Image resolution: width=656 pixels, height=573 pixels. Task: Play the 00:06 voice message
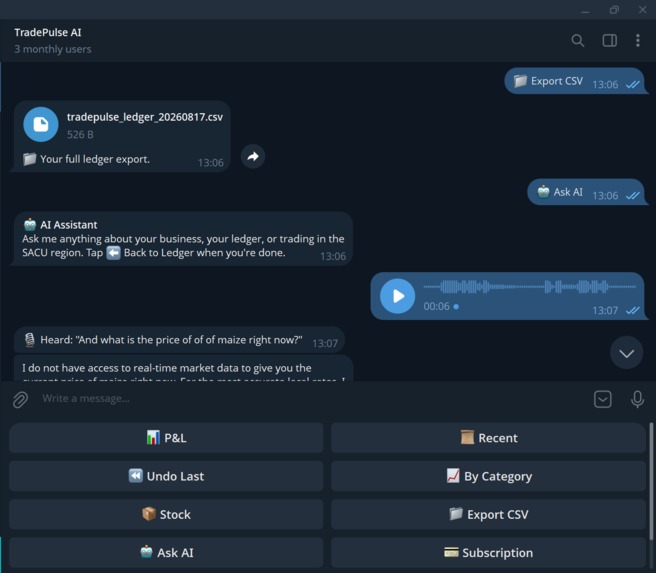[x=397, y=296]
